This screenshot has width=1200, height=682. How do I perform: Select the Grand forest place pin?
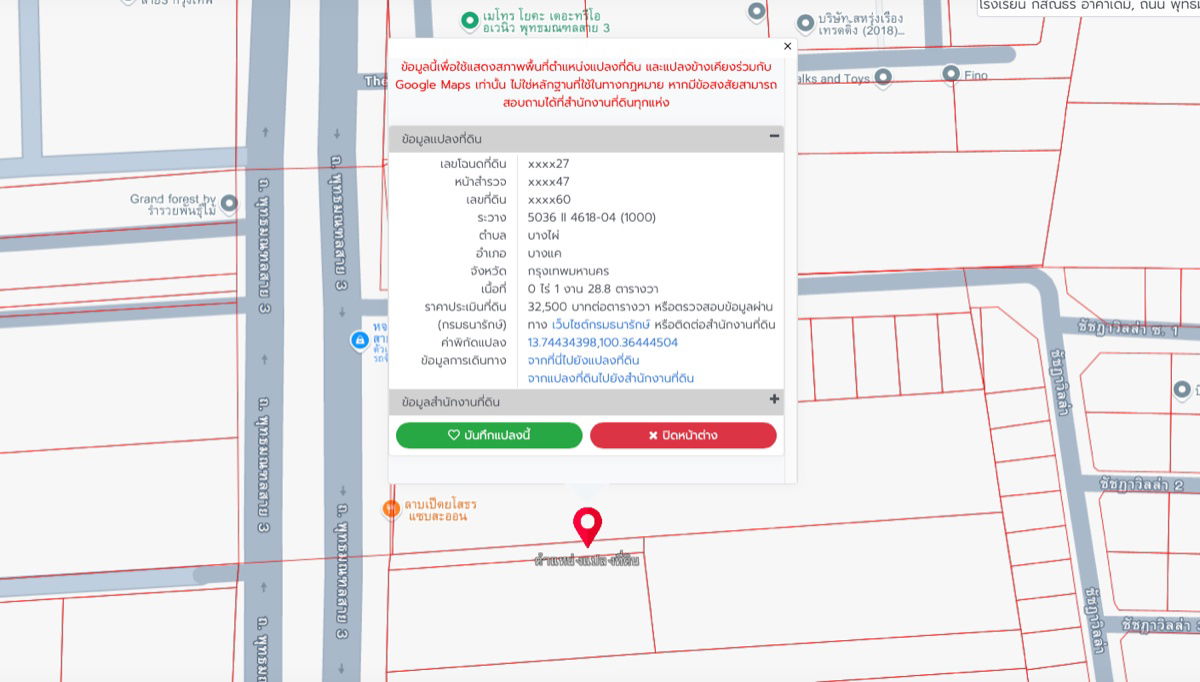pyautogui.click(x=229, y=204)
